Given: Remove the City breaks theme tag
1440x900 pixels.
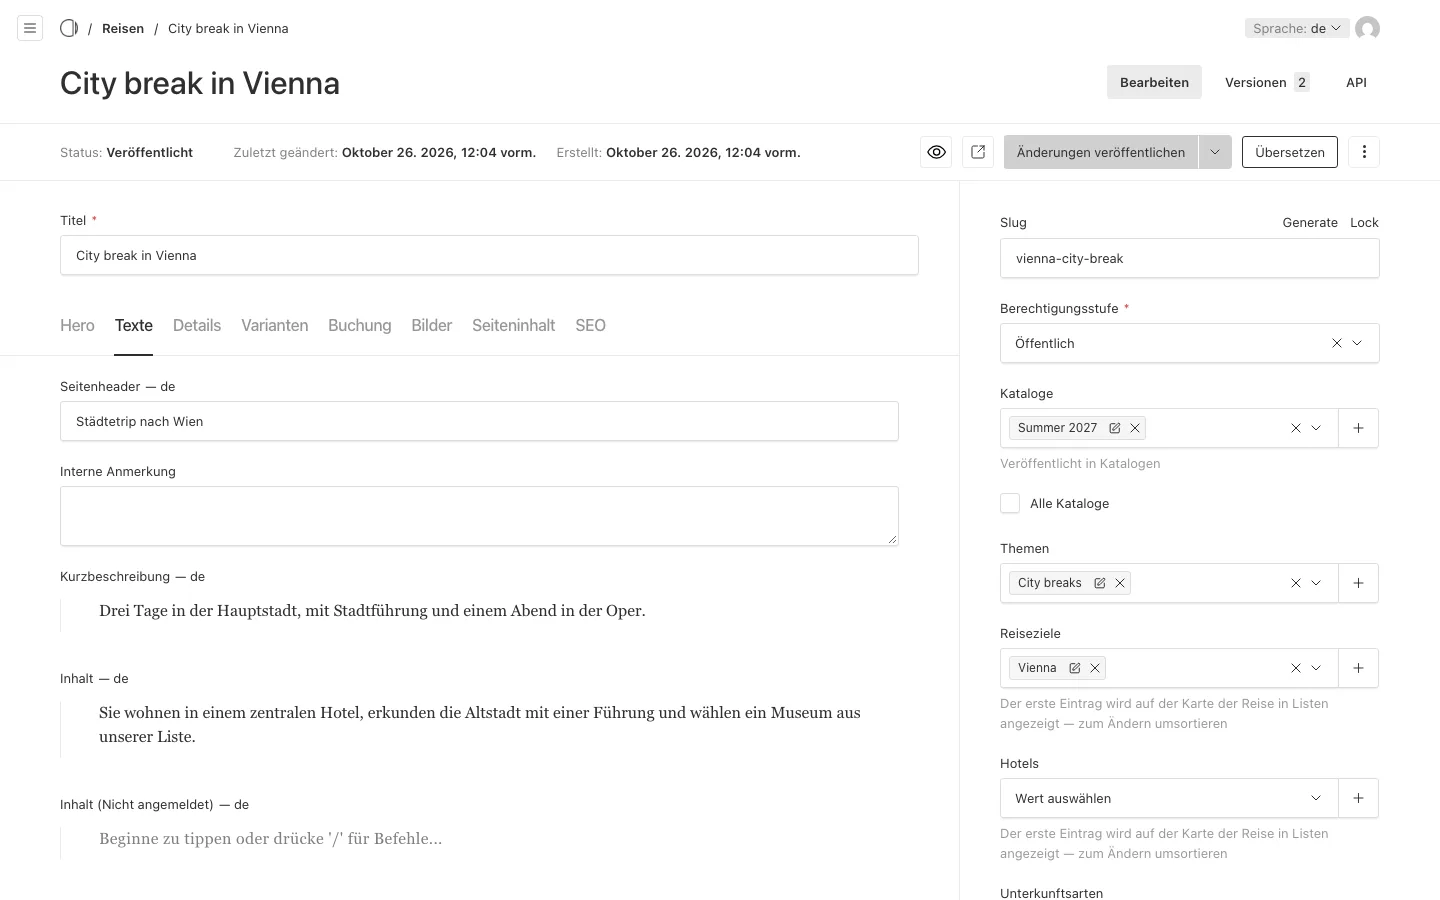Looking at the screenshot, I should [x=1120, y=583].
